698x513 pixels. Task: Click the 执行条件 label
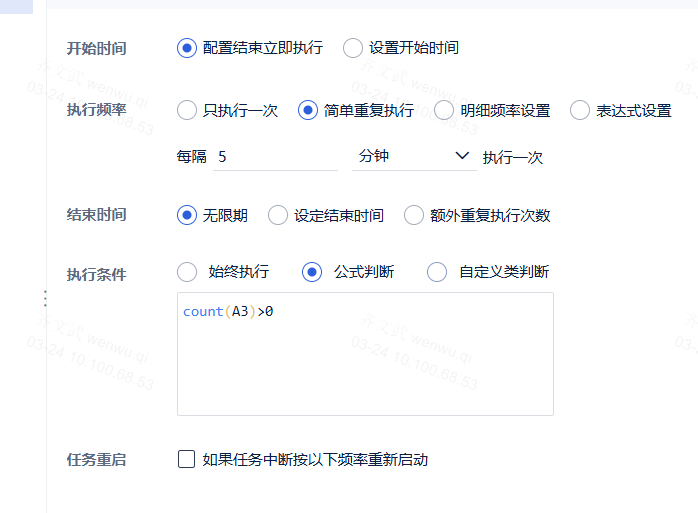point(97,274)
